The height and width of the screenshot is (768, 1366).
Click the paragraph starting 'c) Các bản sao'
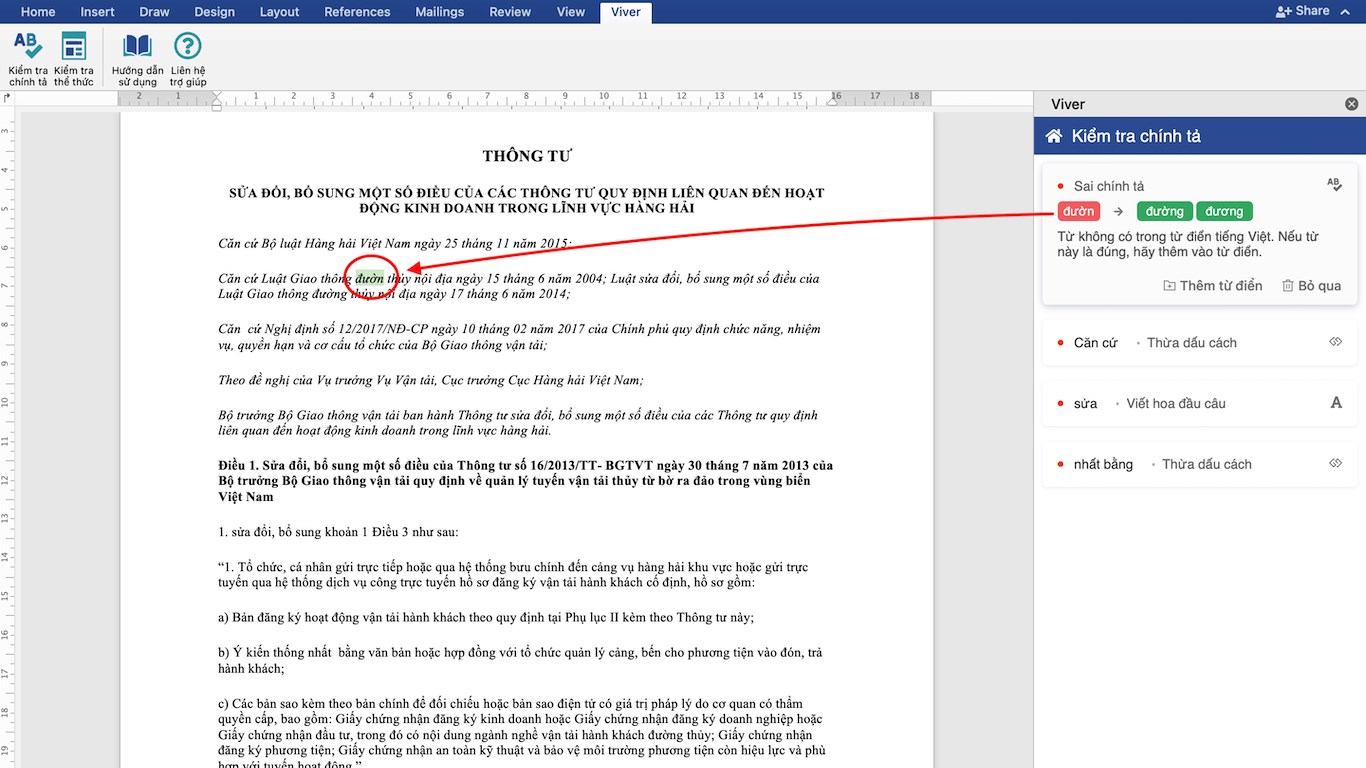point(522,733)
